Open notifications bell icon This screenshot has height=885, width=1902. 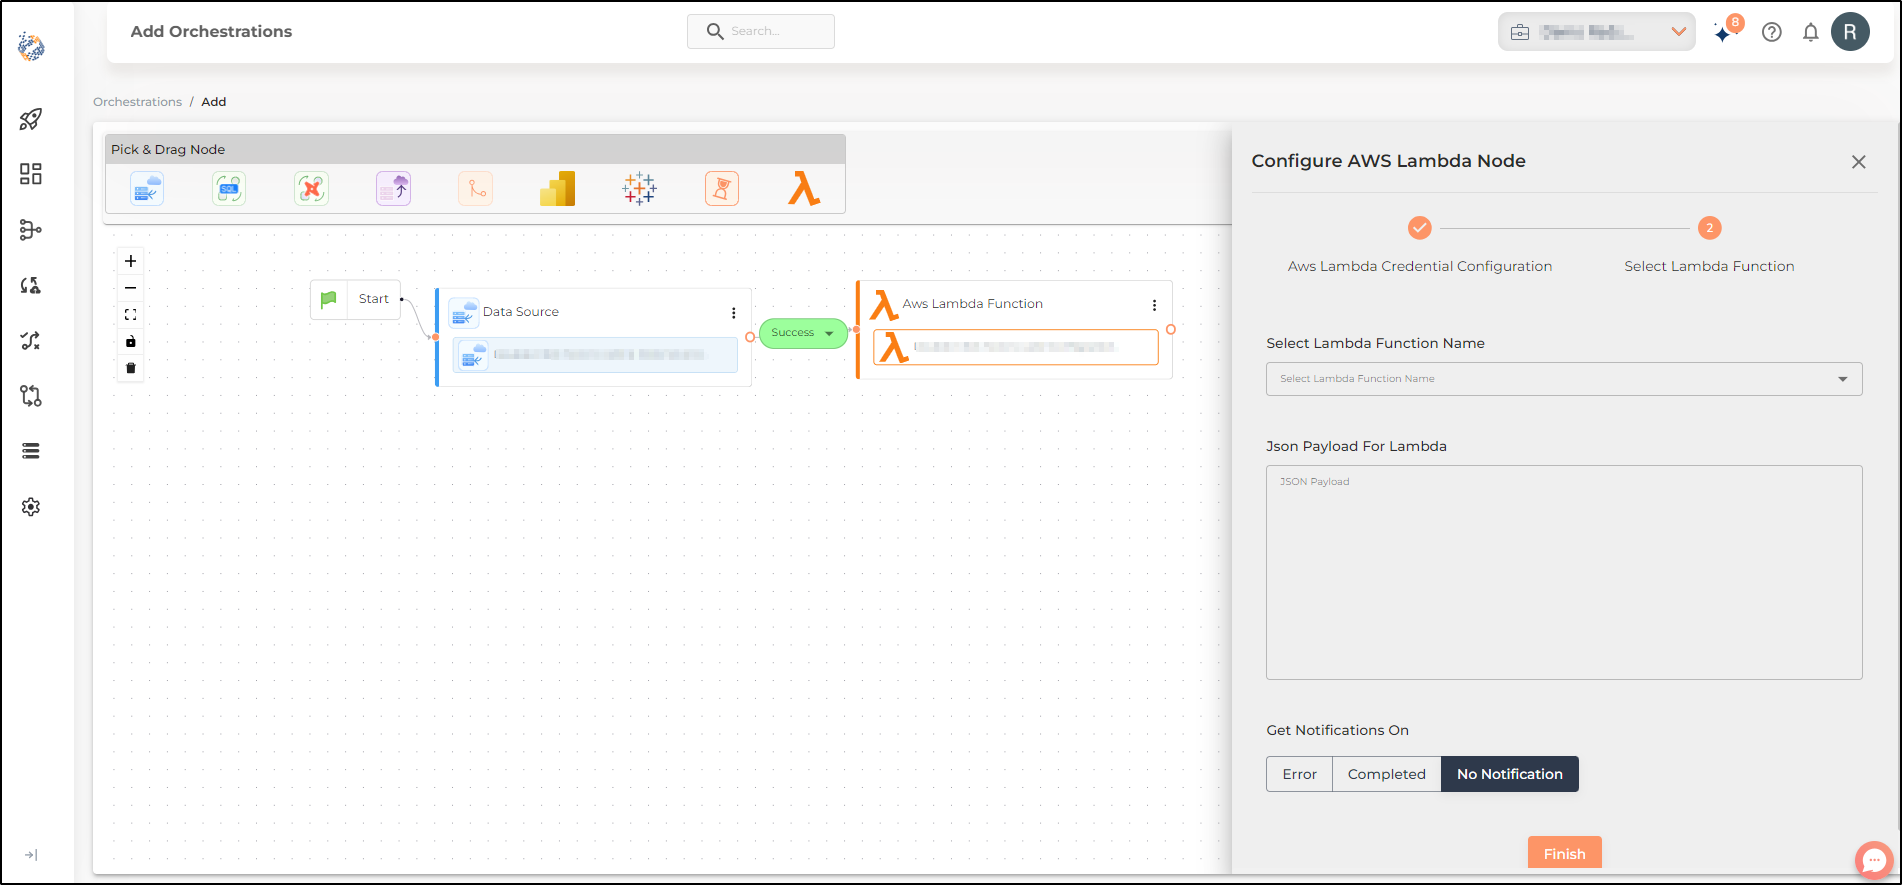(x=1810, y=32)
